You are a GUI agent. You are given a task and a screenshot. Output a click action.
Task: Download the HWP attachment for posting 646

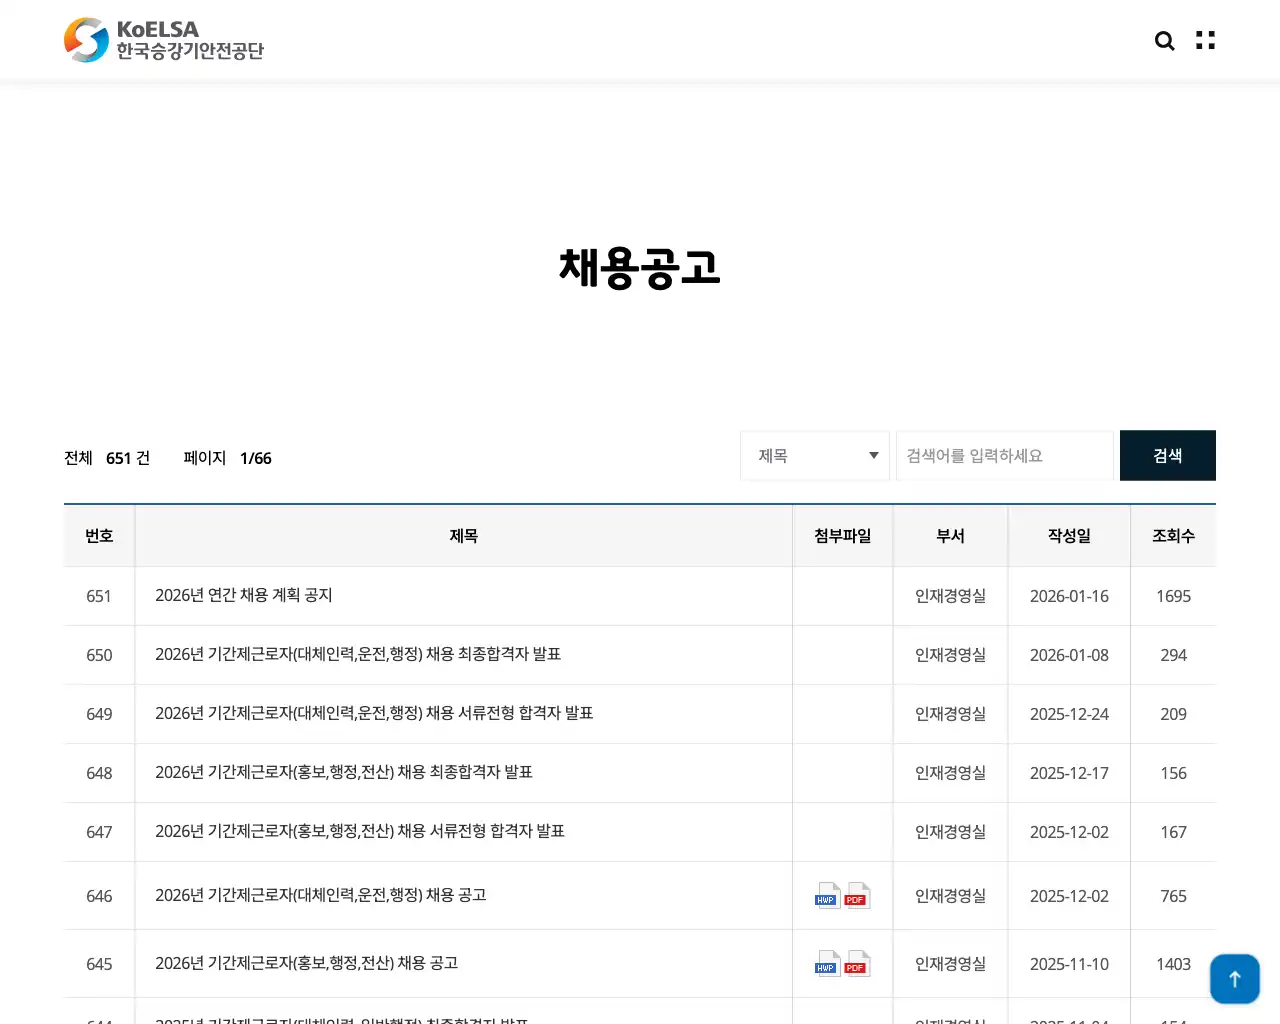tap(826, 896)
